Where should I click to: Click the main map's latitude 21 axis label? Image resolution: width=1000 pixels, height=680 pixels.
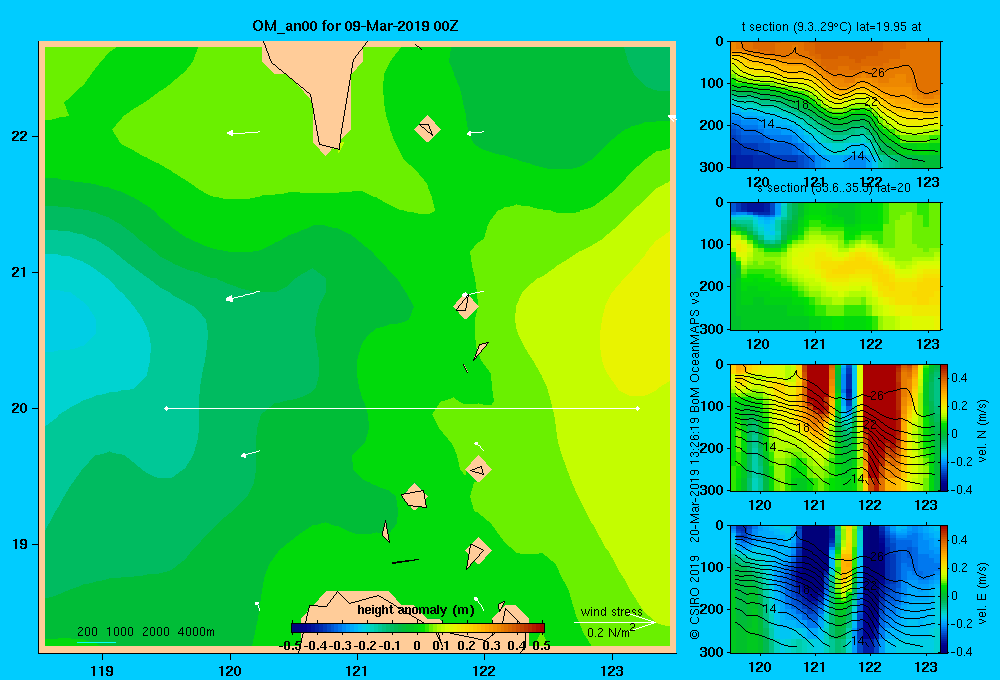20,272
